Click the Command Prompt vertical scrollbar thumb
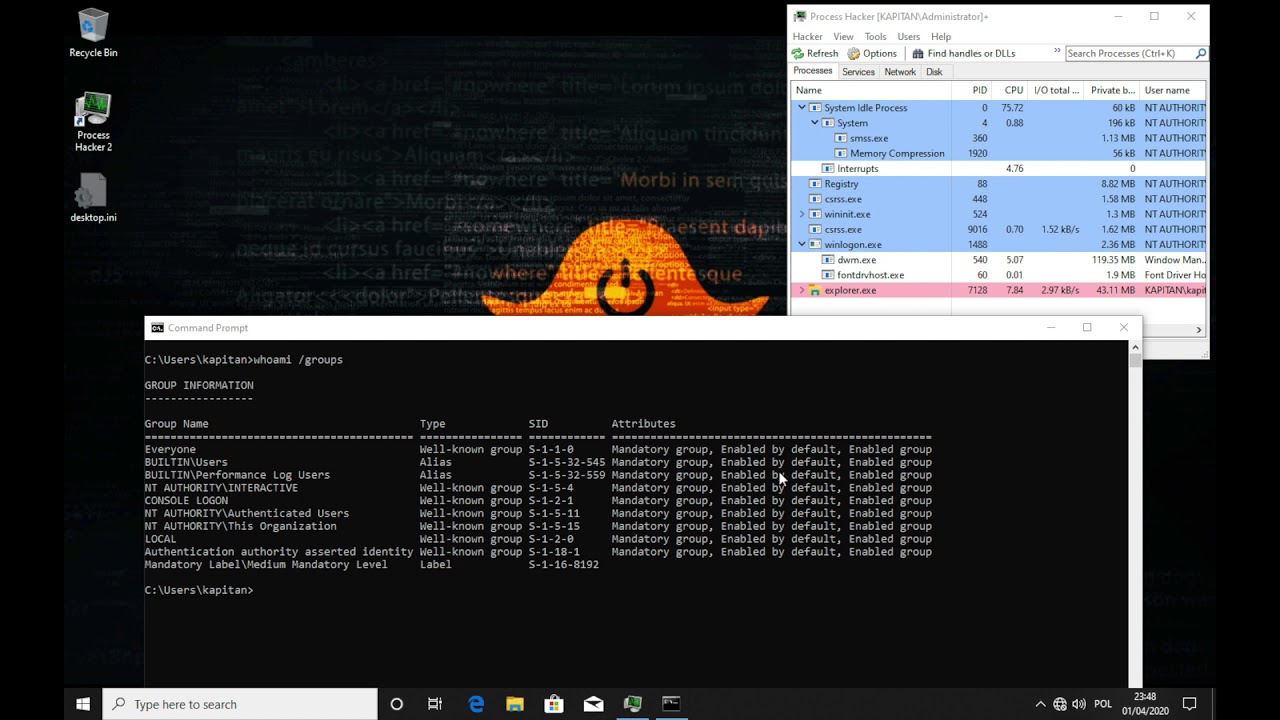Viewport: 1280px width, 720px height. coord(1135,360)
